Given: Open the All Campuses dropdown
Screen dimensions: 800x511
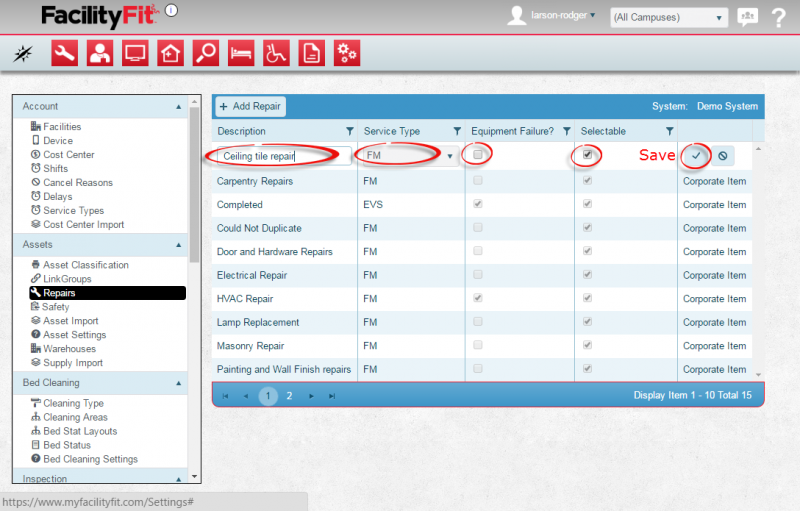Looking at the screenshot, I should point(668,18).
